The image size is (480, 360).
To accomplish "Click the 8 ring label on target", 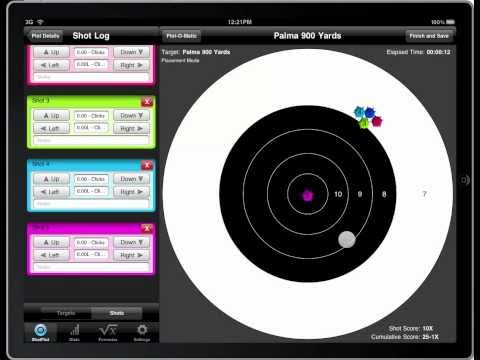I will tap(384, 194).
